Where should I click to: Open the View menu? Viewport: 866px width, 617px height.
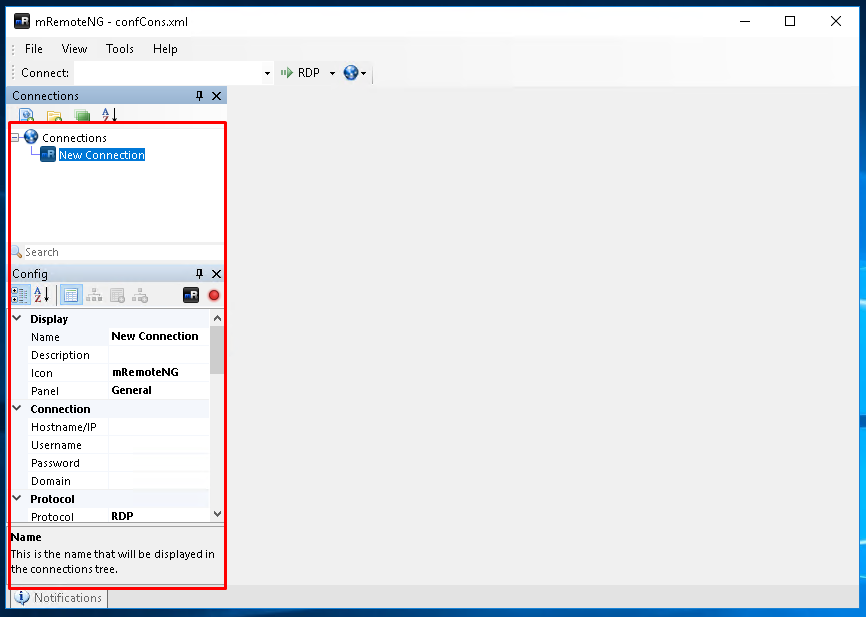(x=74, y=48)
